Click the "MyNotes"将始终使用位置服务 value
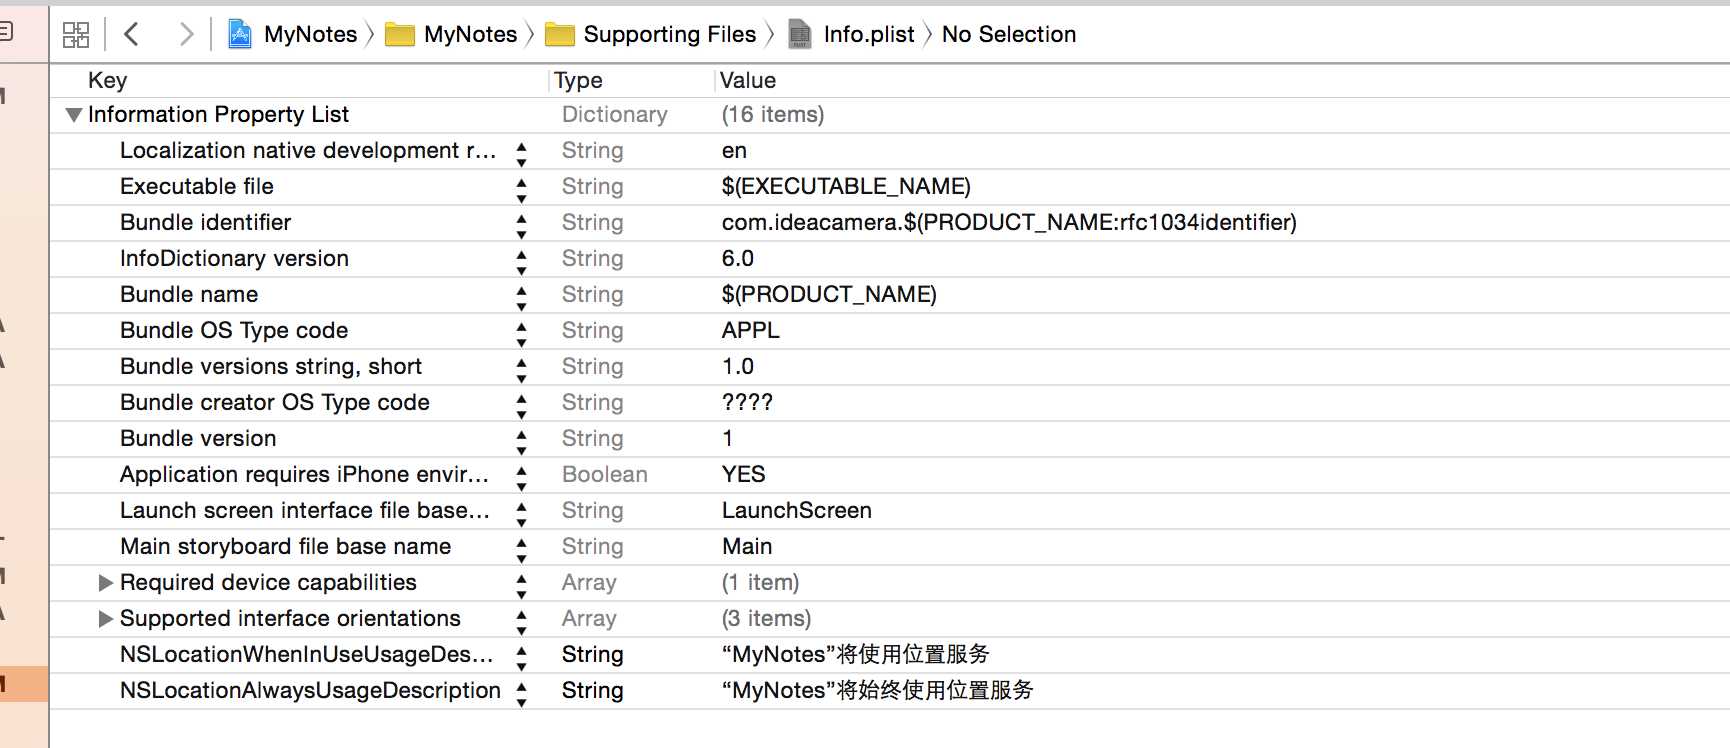The width and height of the screenshot is (1730, 748). tap(878, 691)
